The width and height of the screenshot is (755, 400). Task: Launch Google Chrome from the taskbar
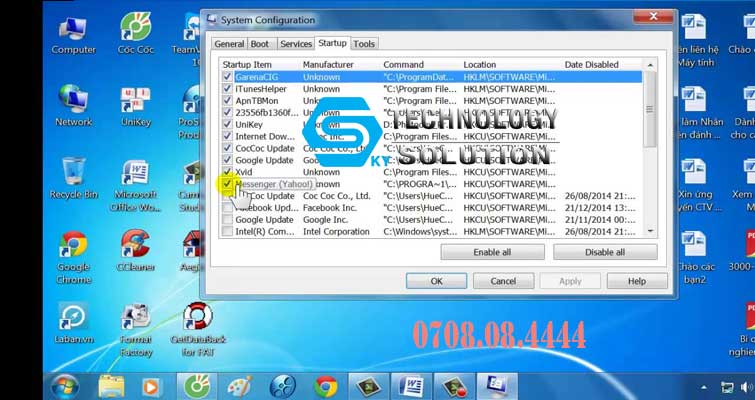[325, 387]
